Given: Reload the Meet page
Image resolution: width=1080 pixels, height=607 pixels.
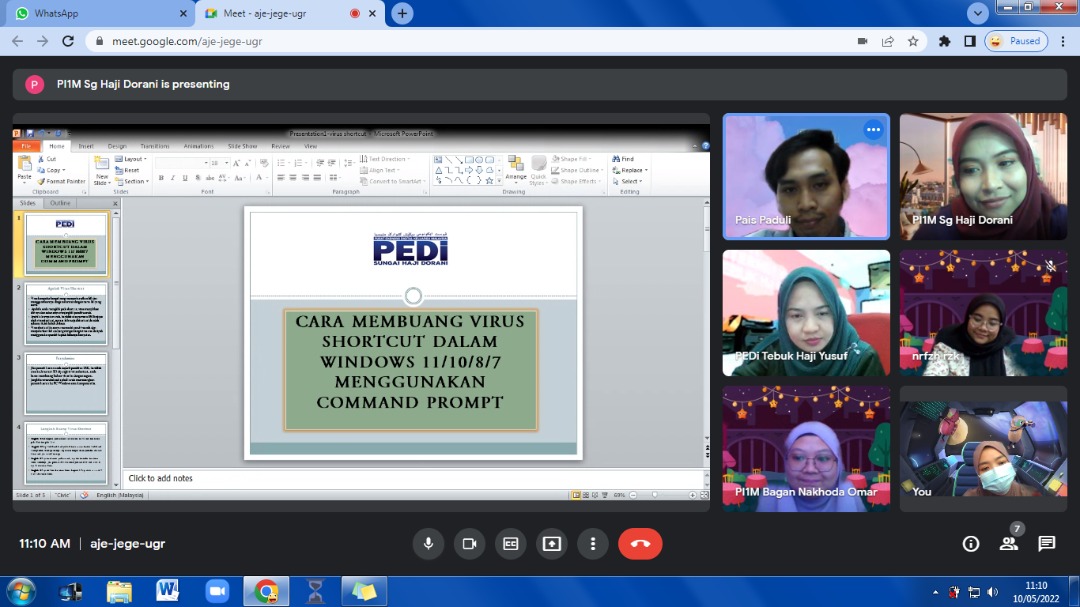Looking at the screenshot, I should (x=68, y=41).
